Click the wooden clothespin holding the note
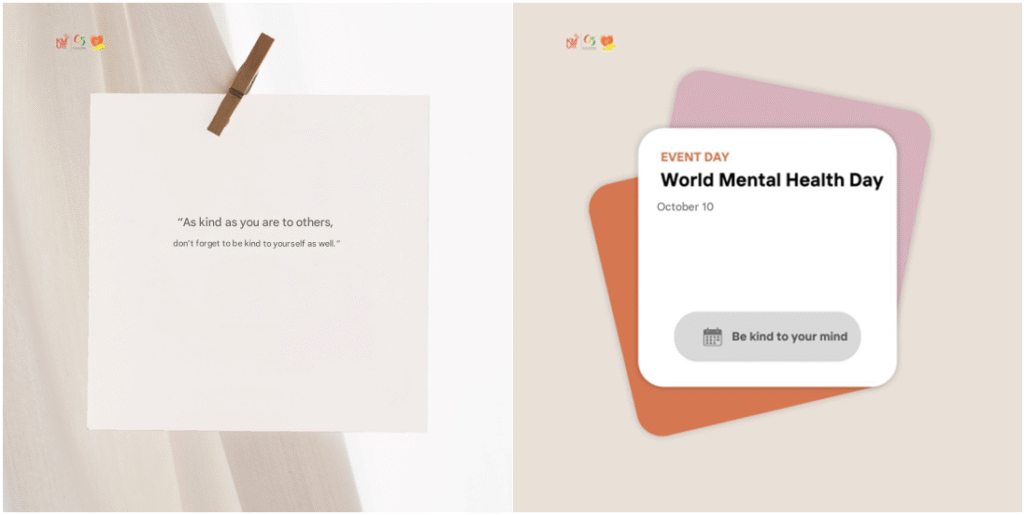Viewport: 1024px width, 515px height. (x=241, y=84)
